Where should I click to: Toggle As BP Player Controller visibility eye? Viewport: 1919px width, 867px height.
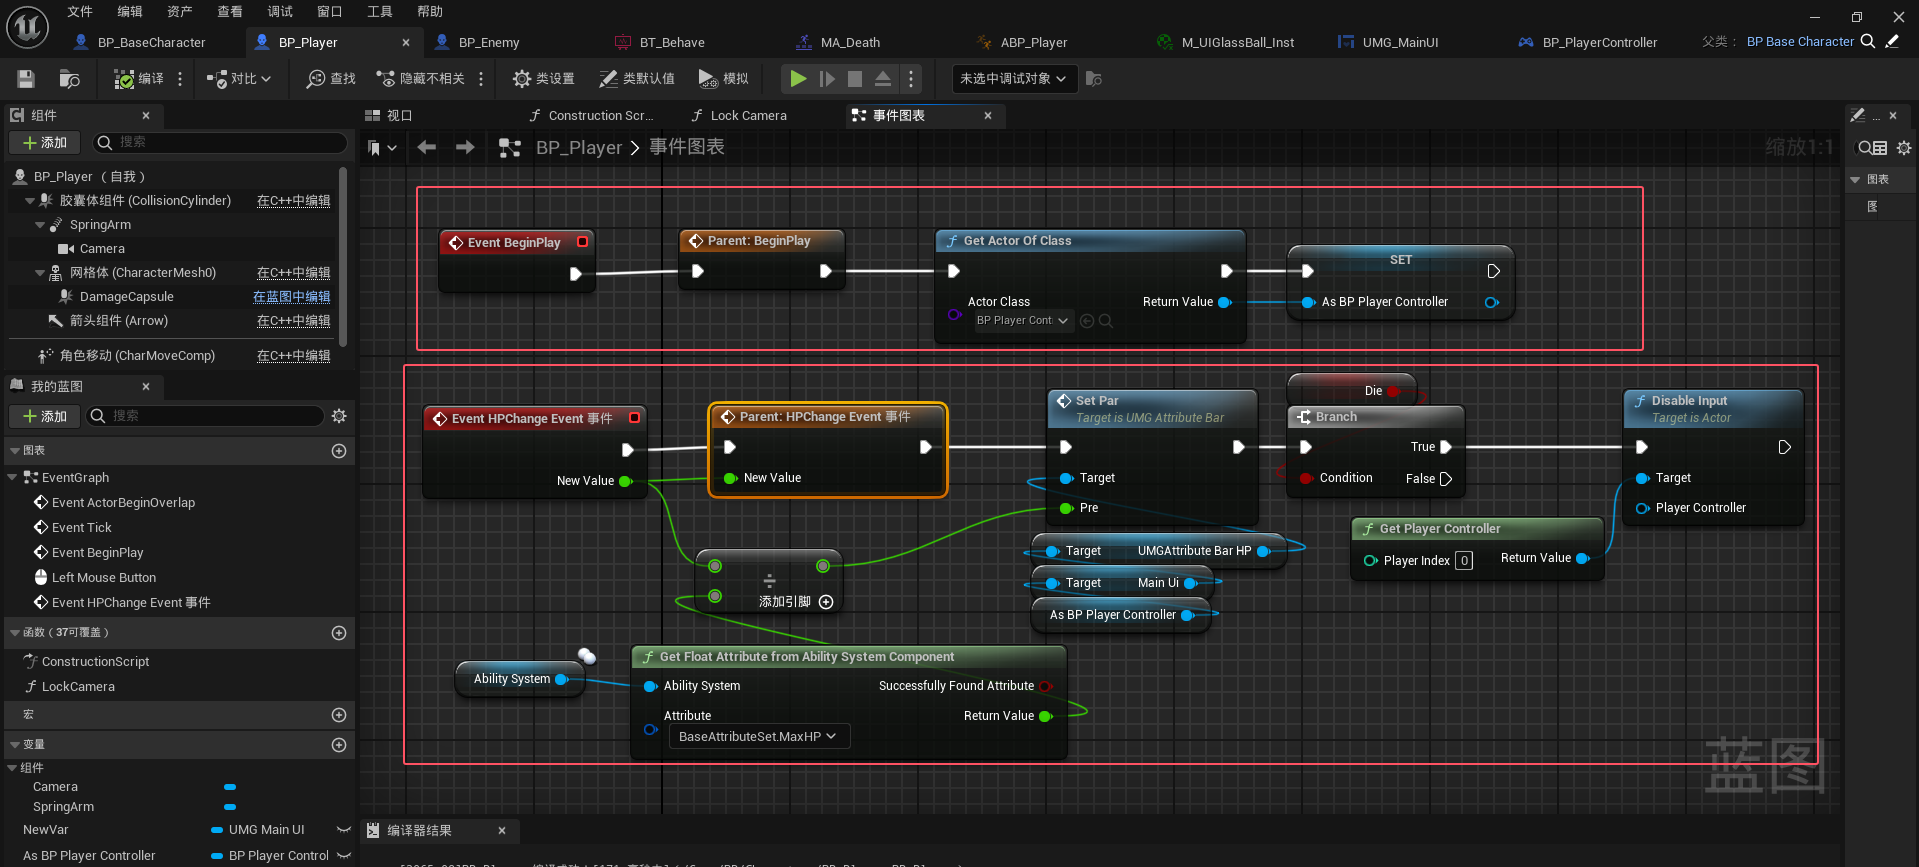tap(343, 856)
